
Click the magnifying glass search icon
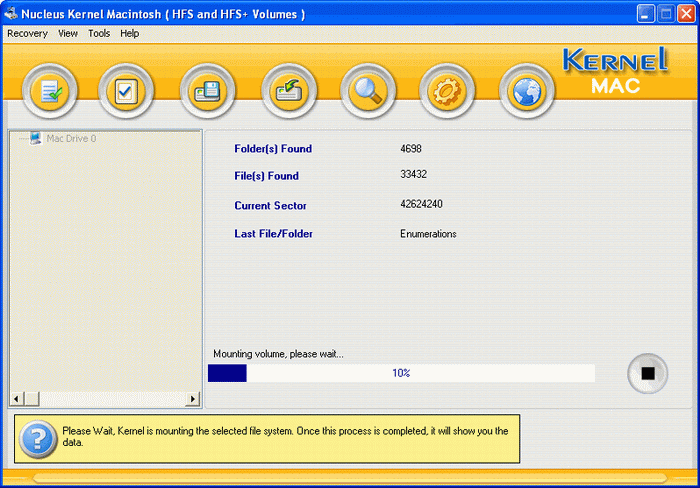tap(368, 91)
